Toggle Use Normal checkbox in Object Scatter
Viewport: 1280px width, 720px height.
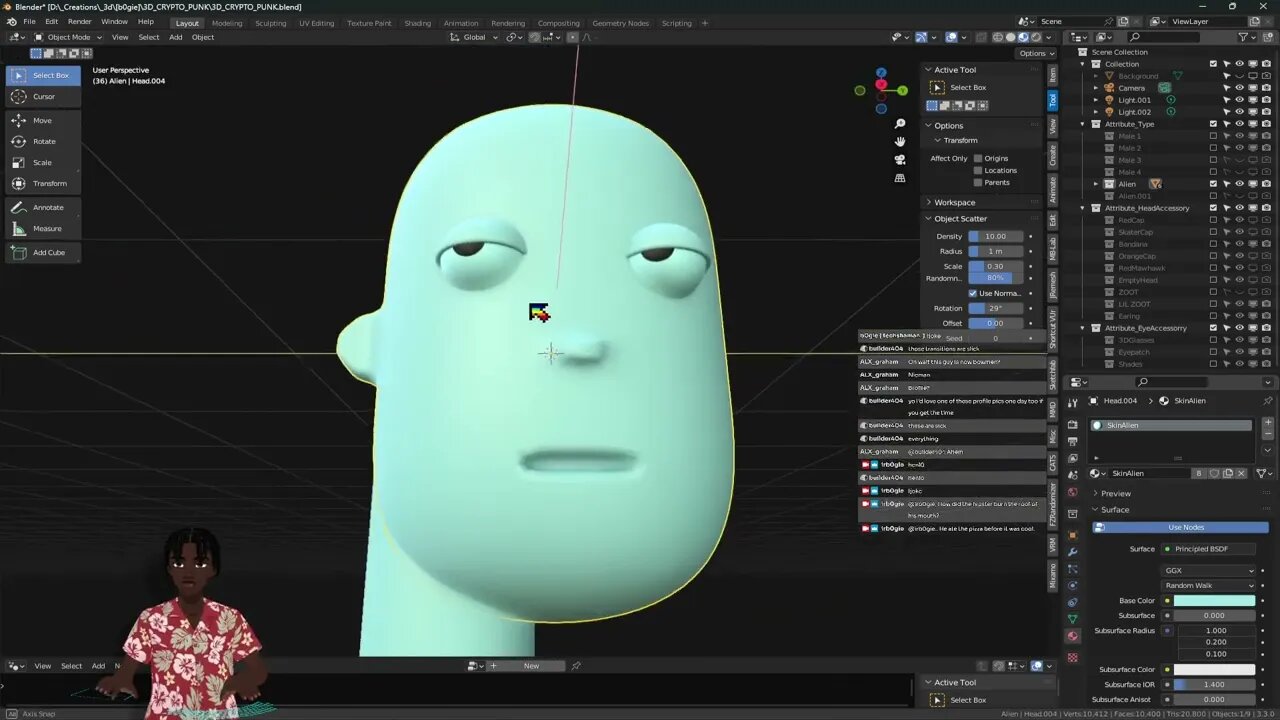(973, 293)
